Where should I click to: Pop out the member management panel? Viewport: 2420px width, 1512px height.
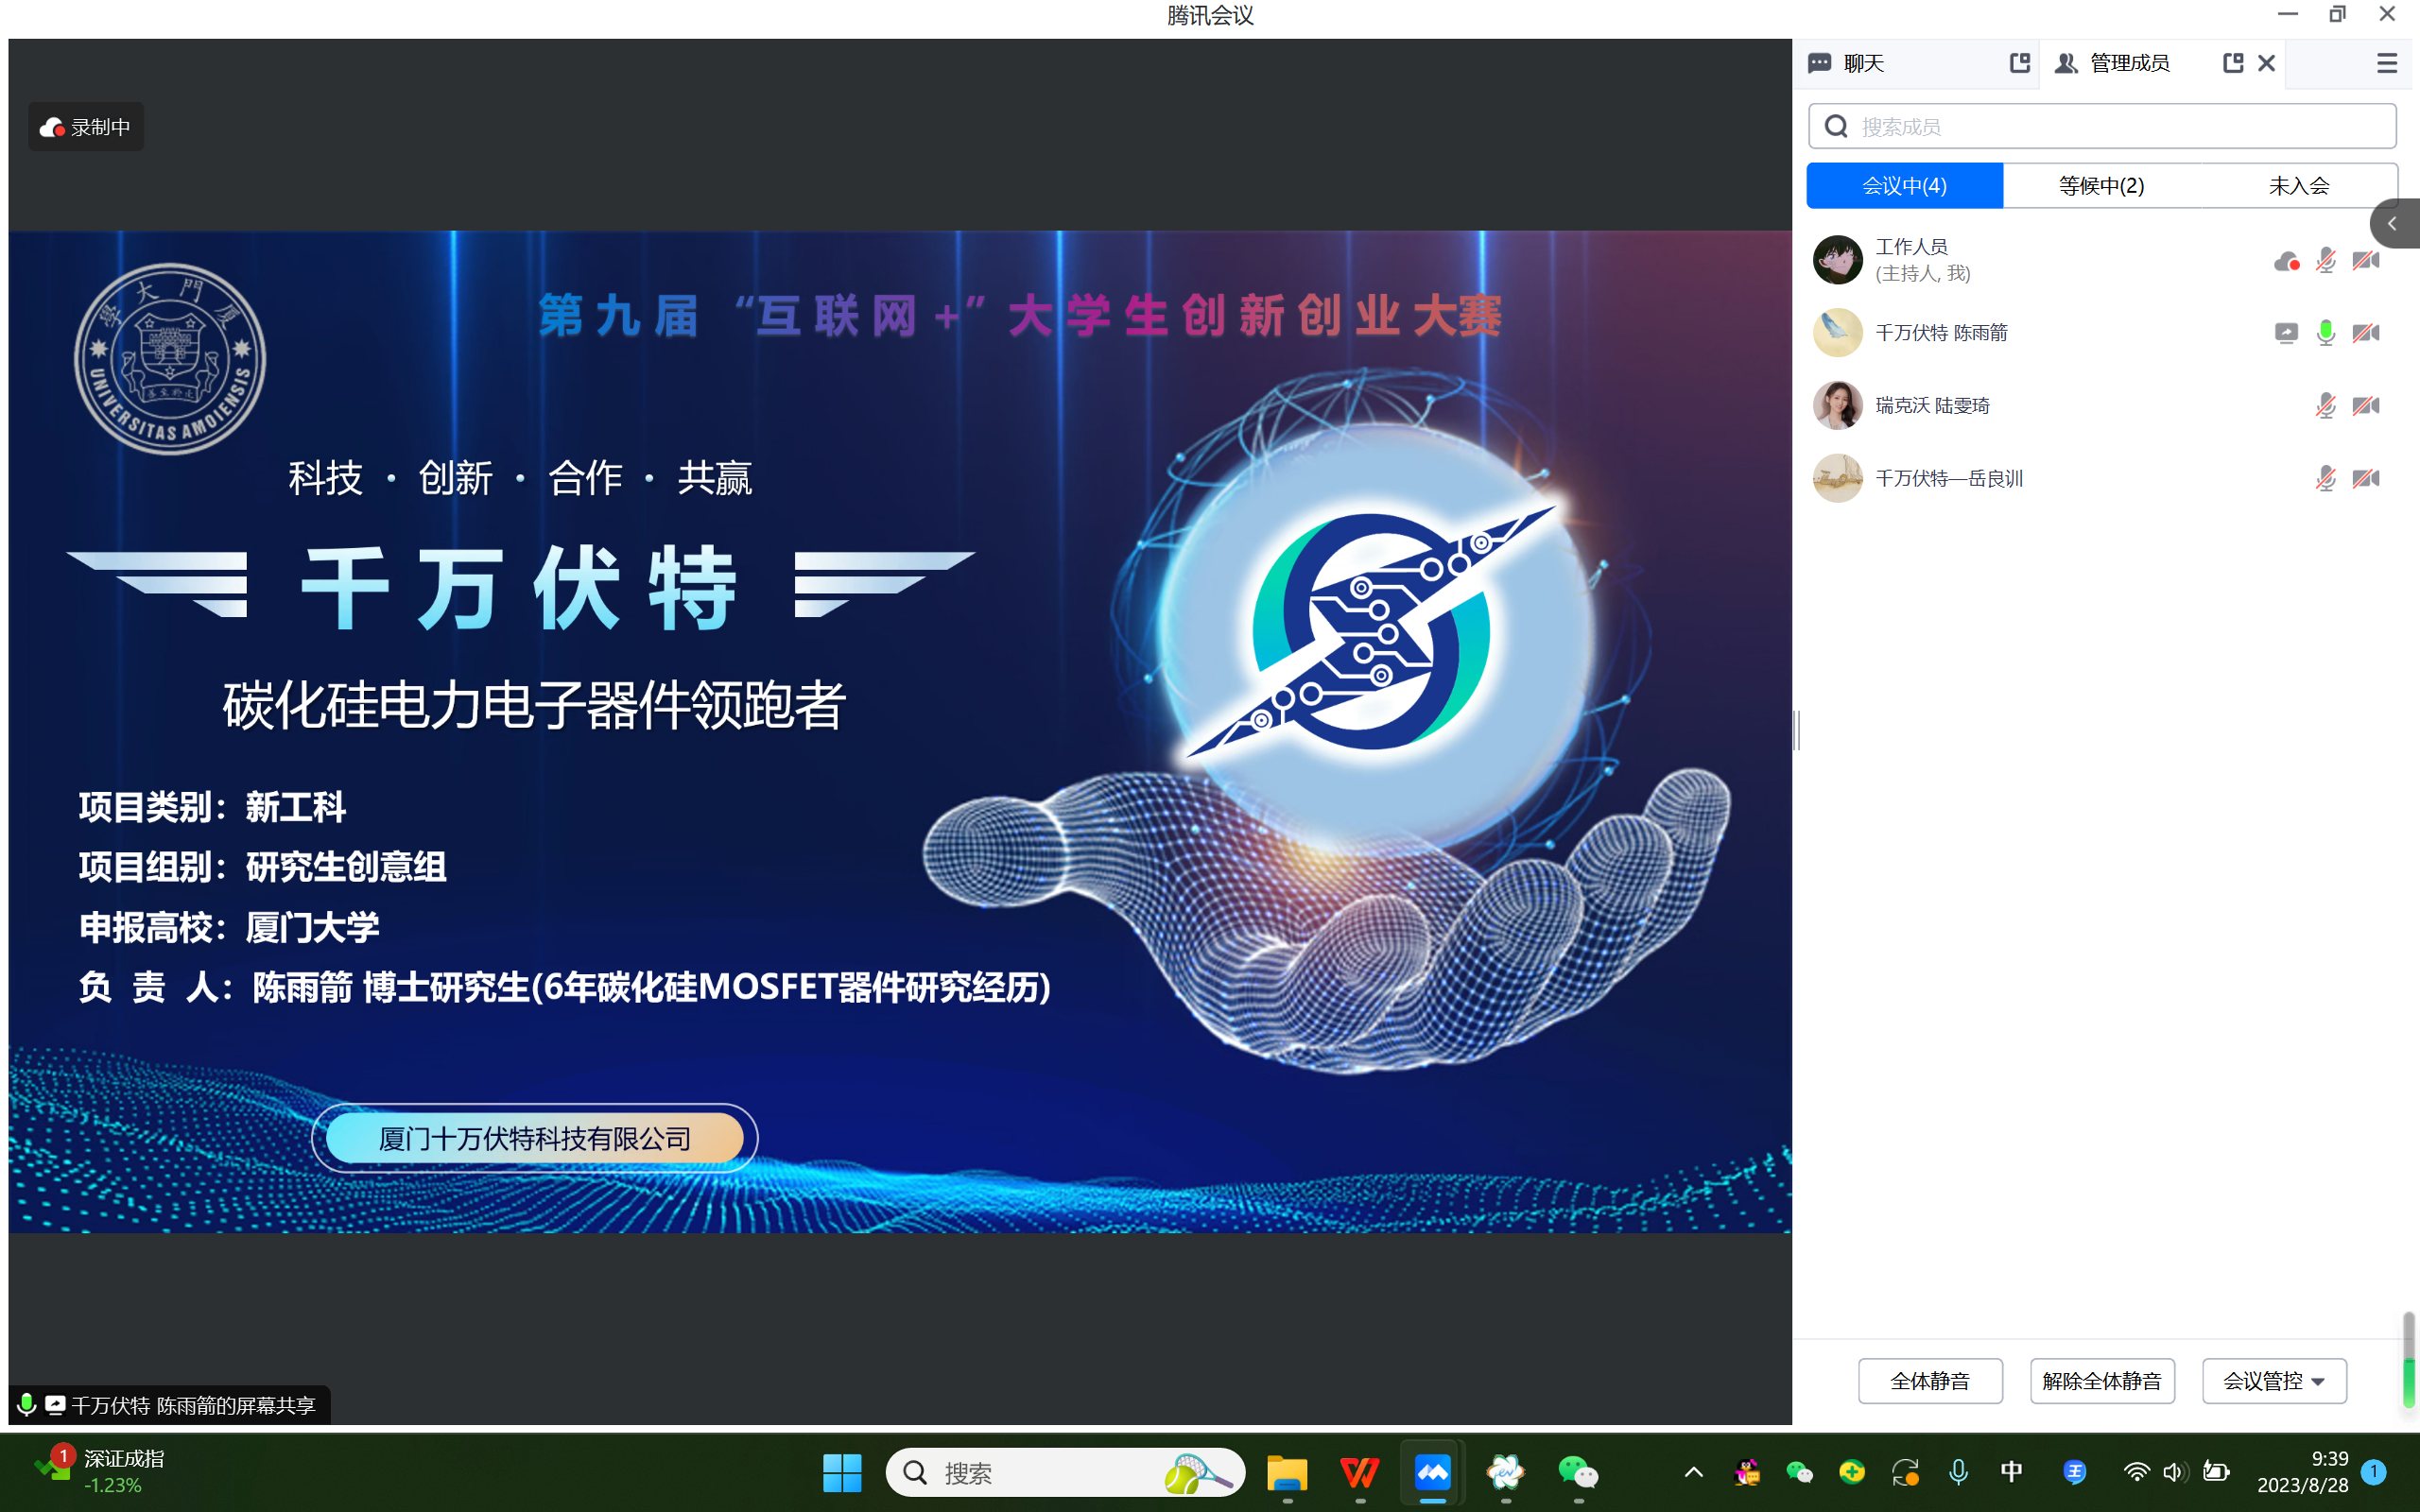click(x=2232, y=63)
